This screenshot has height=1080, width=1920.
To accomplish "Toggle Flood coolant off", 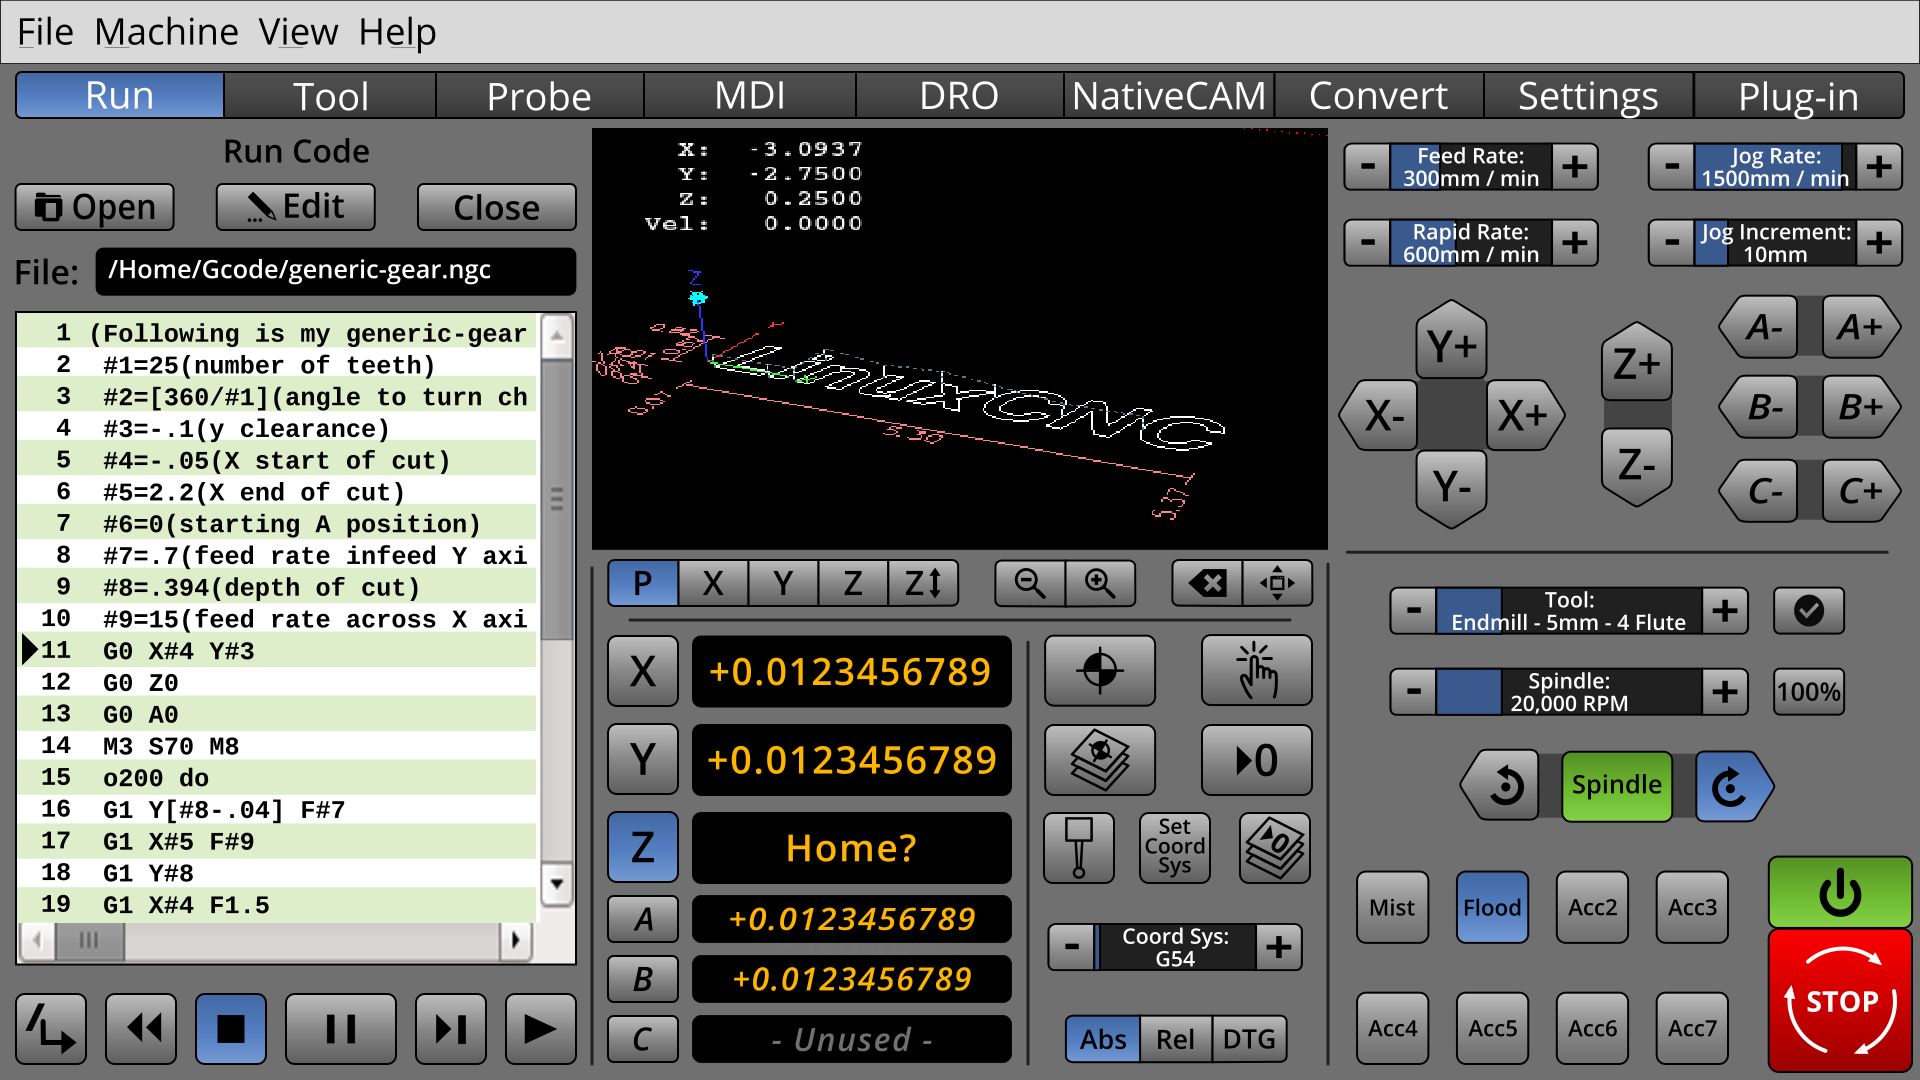I will tap(1492, 907).
